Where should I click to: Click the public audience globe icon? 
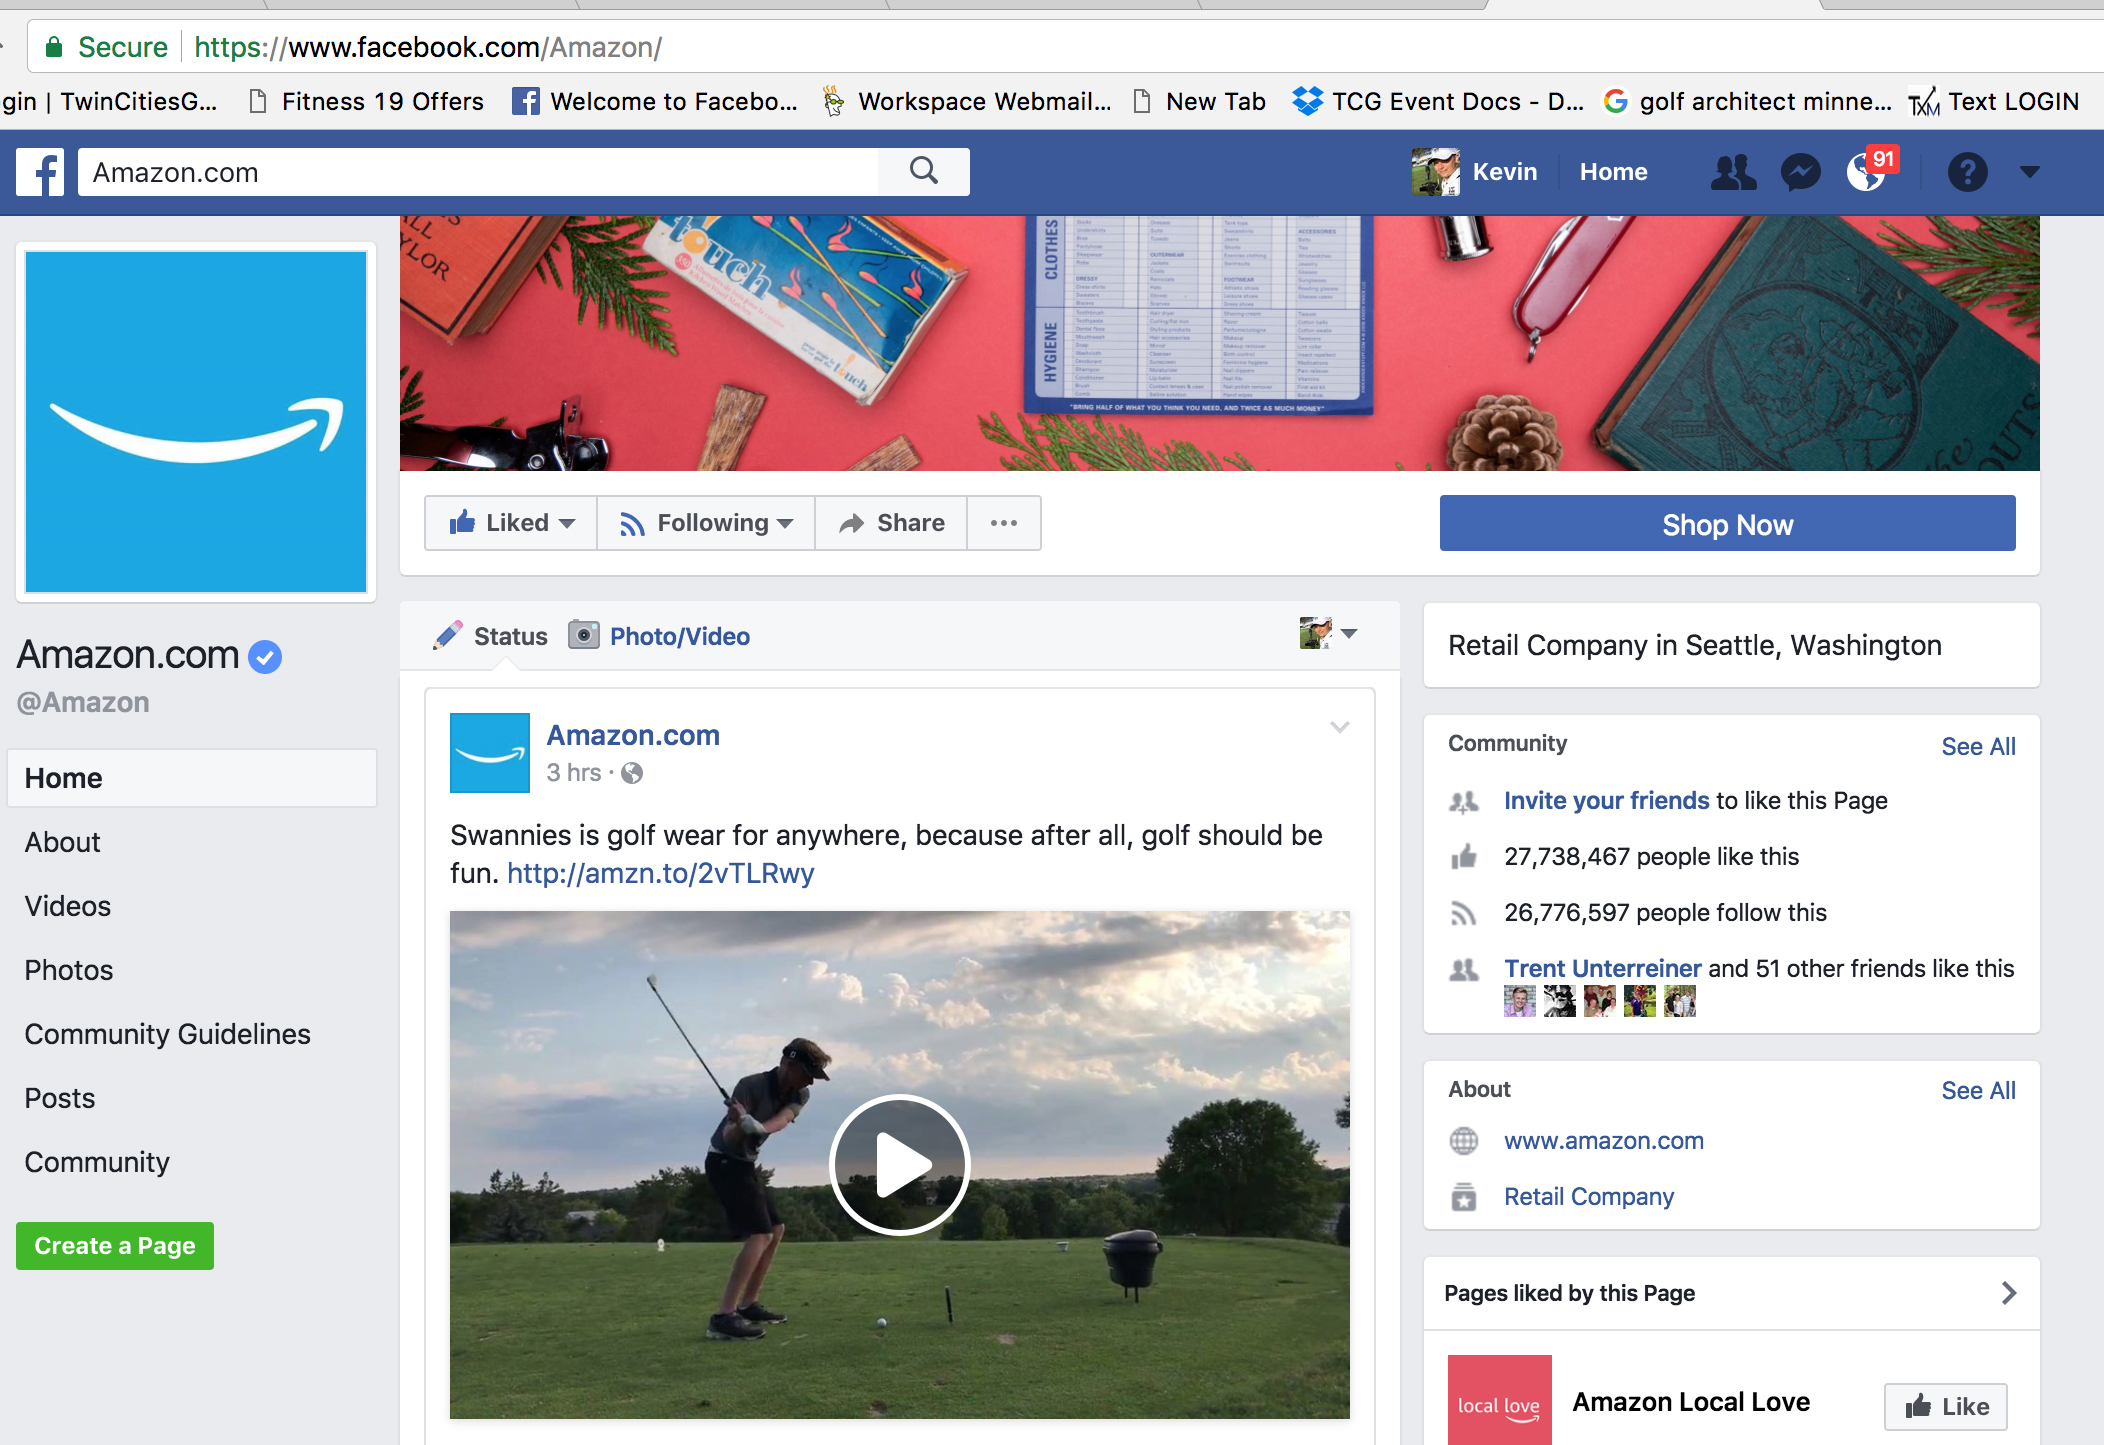[x=632, y=773]
